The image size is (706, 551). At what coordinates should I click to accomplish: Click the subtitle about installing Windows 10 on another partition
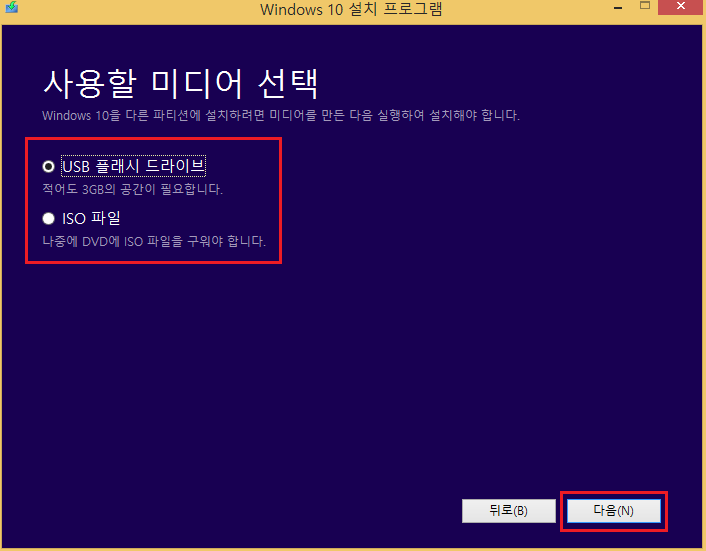281,115
